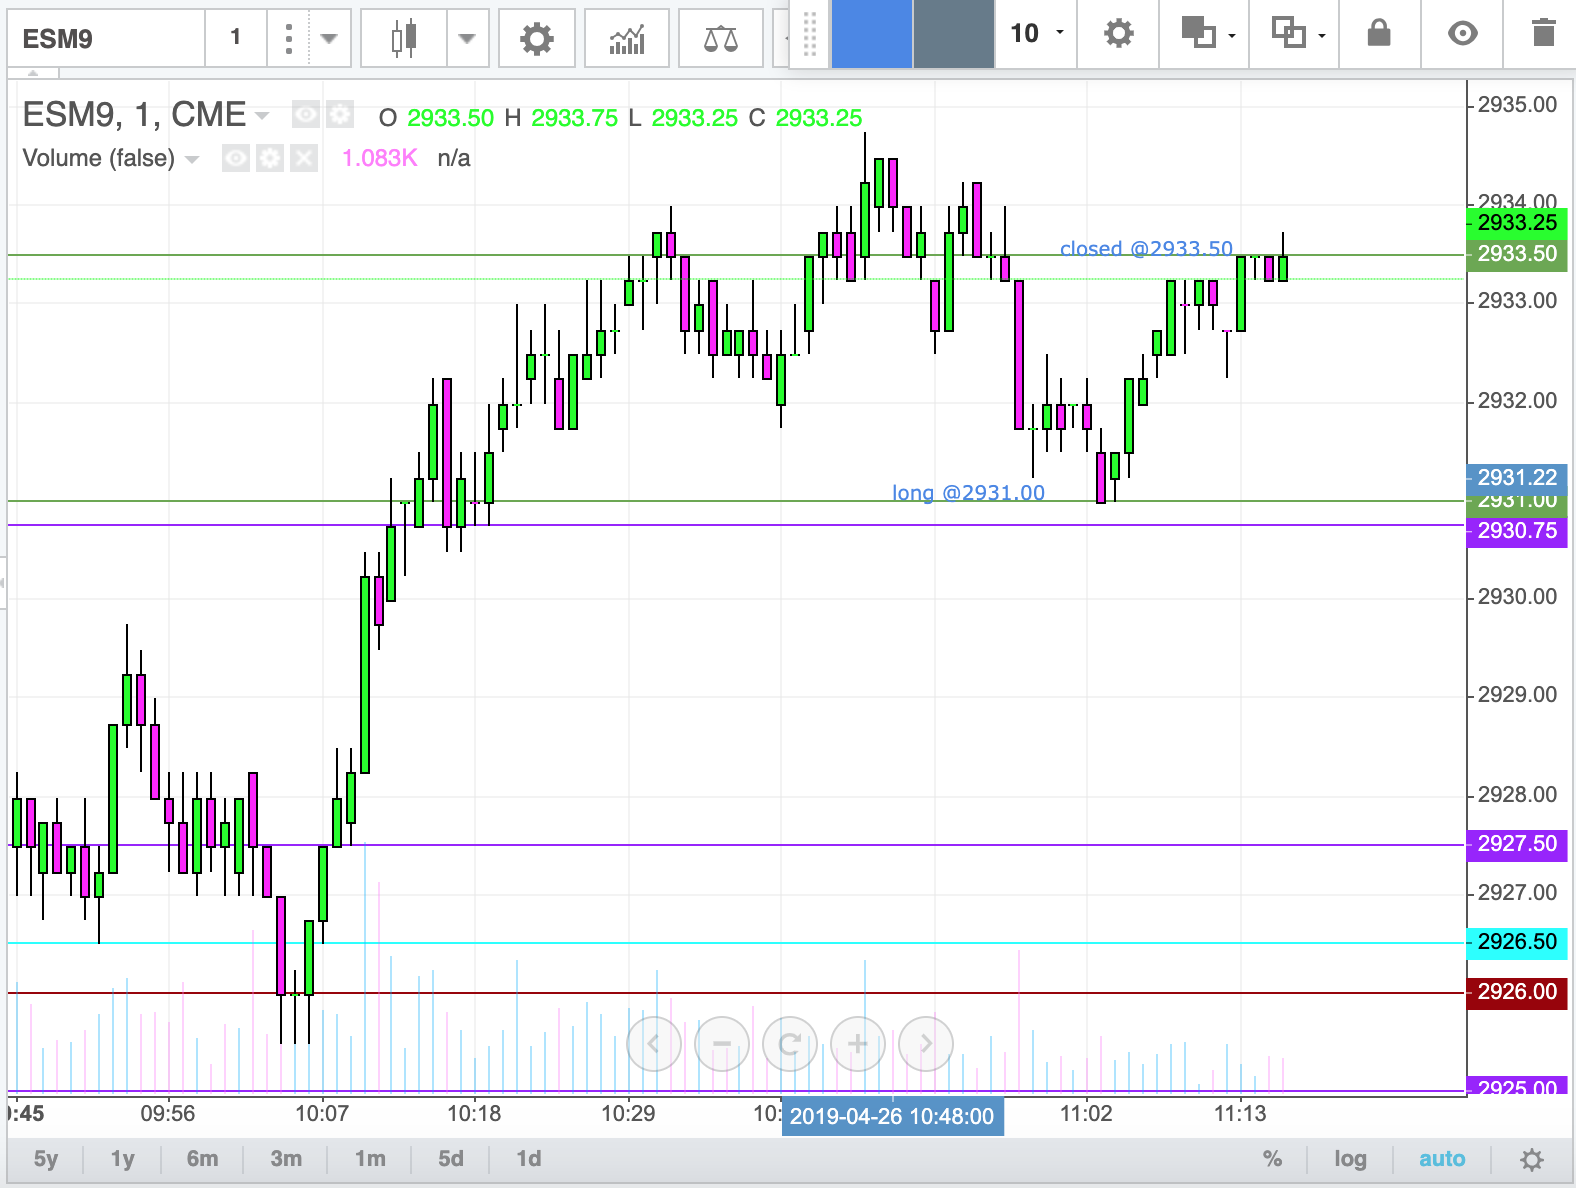
Task: Click the reset chart circular arrow button
Action: click(x=790, y=1044)
